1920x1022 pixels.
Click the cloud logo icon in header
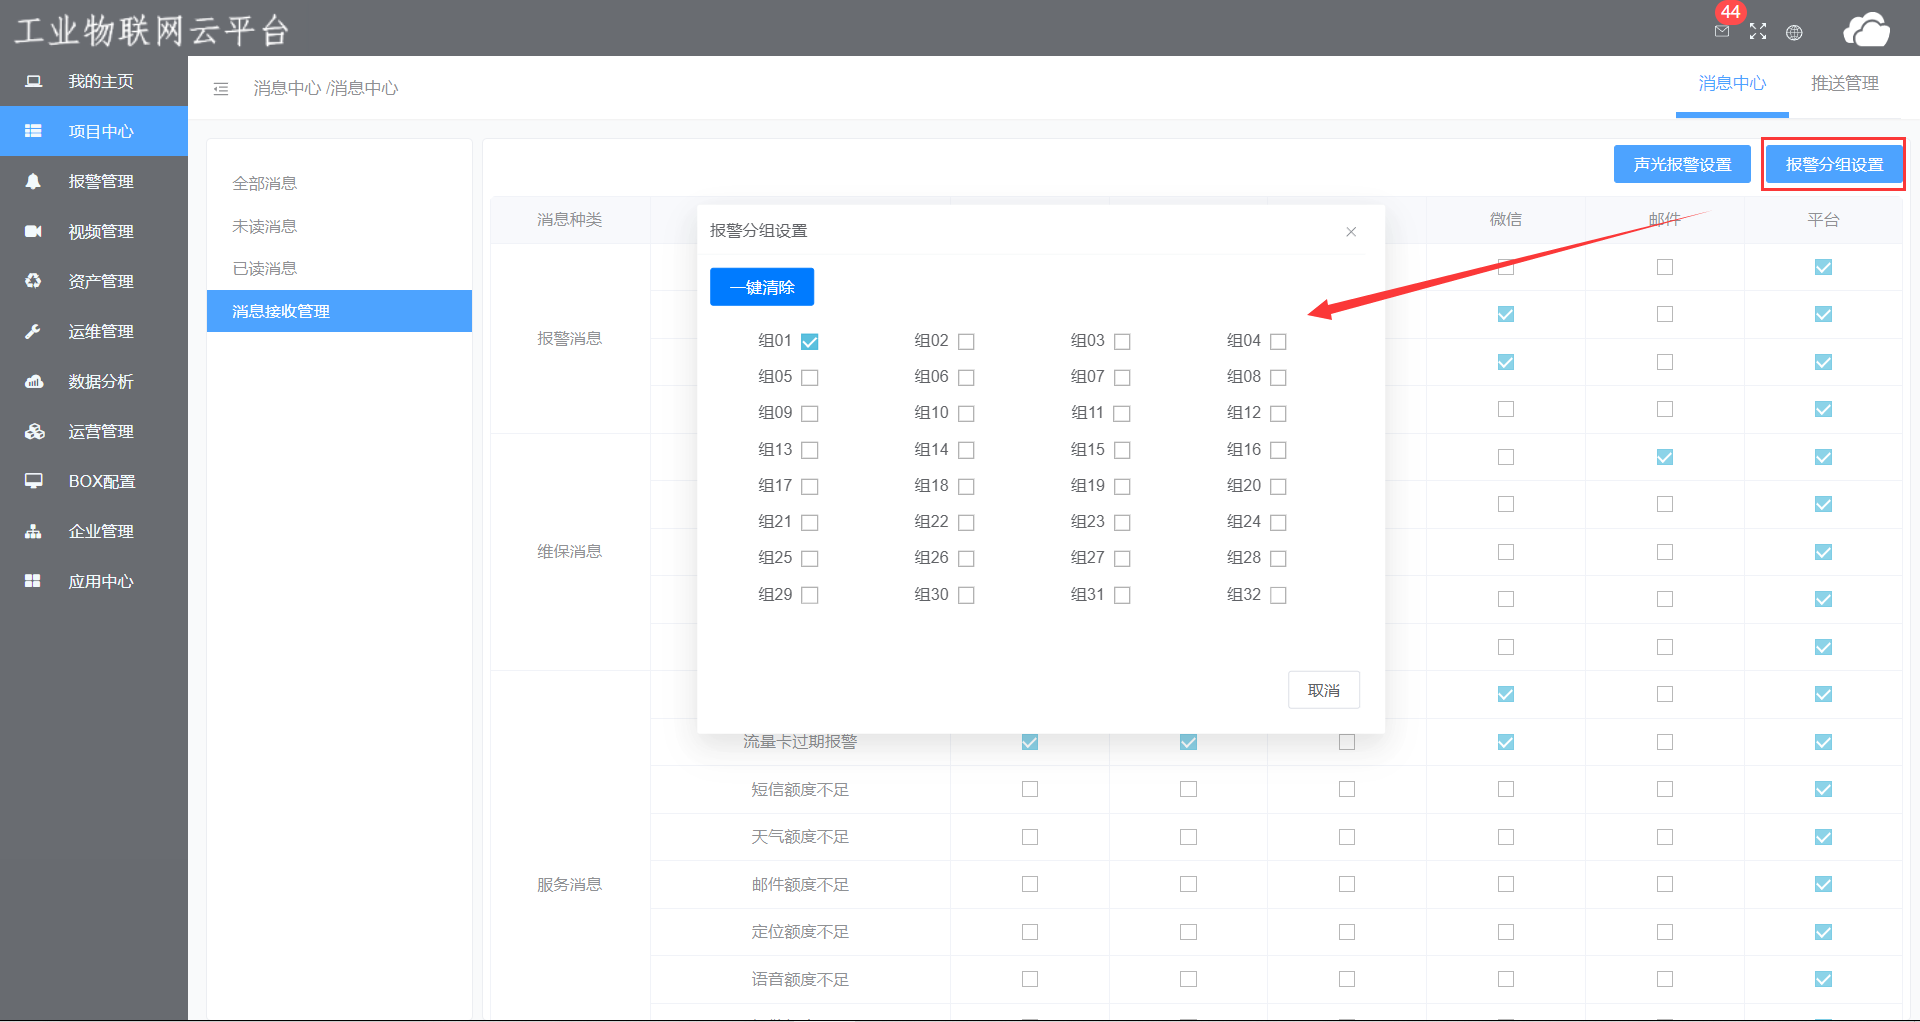(1866, 30)
